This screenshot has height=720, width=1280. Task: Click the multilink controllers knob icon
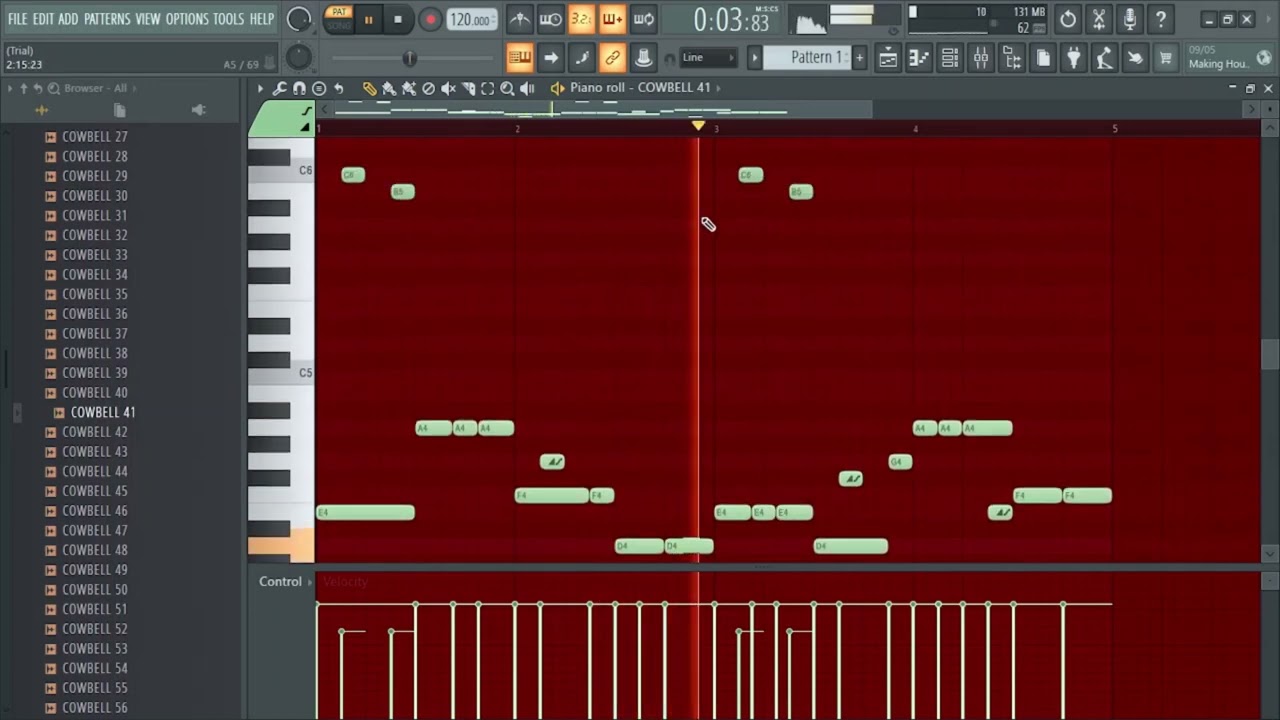644,58
